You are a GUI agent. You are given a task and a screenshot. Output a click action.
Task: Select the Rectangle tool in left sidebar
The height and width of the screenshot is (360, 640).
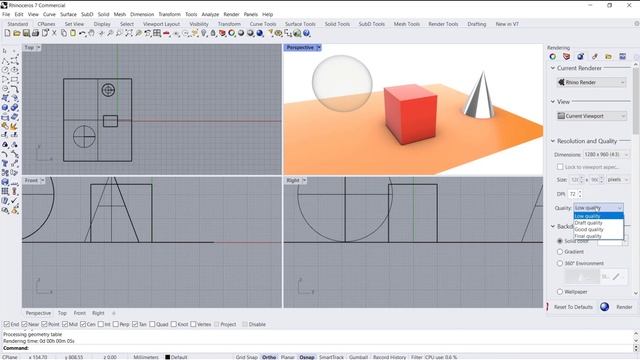[14, 79]
